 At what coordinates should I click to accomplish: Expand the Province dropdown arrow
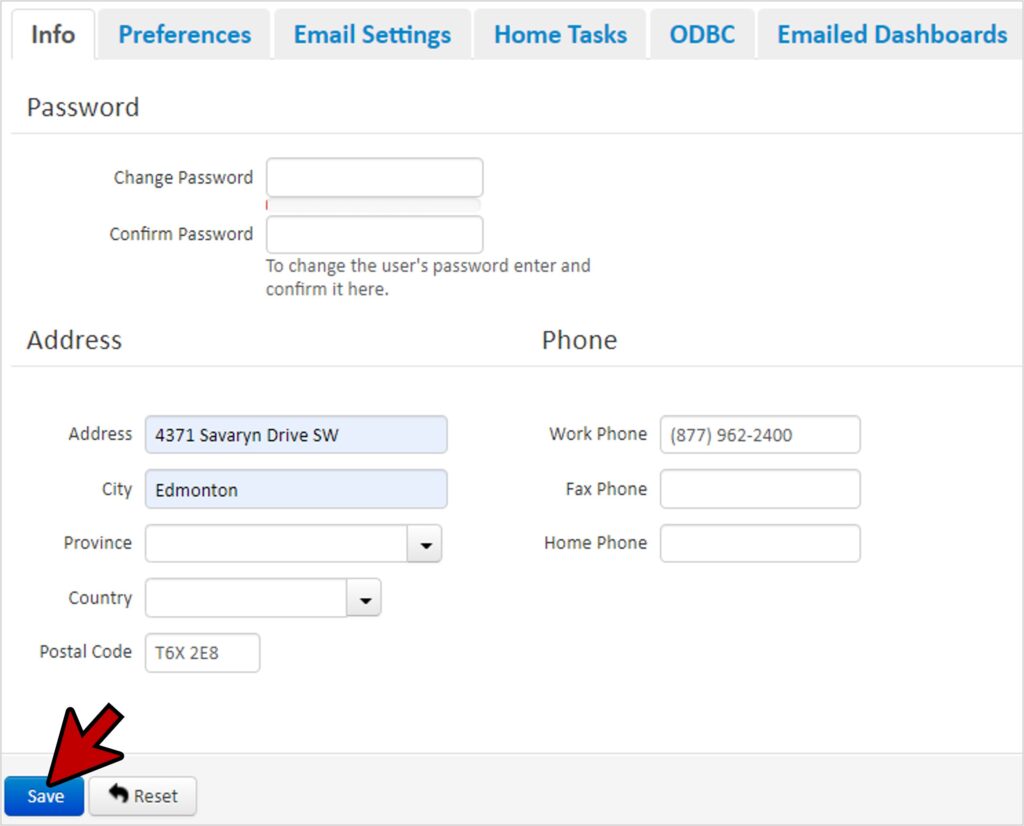coord(424,544)
